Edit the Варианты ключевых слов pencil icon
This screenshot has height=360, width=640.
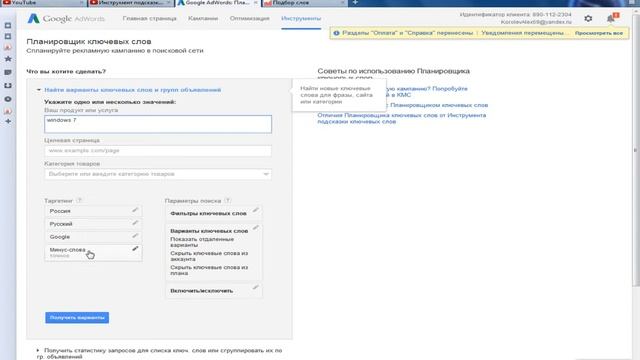256,227
